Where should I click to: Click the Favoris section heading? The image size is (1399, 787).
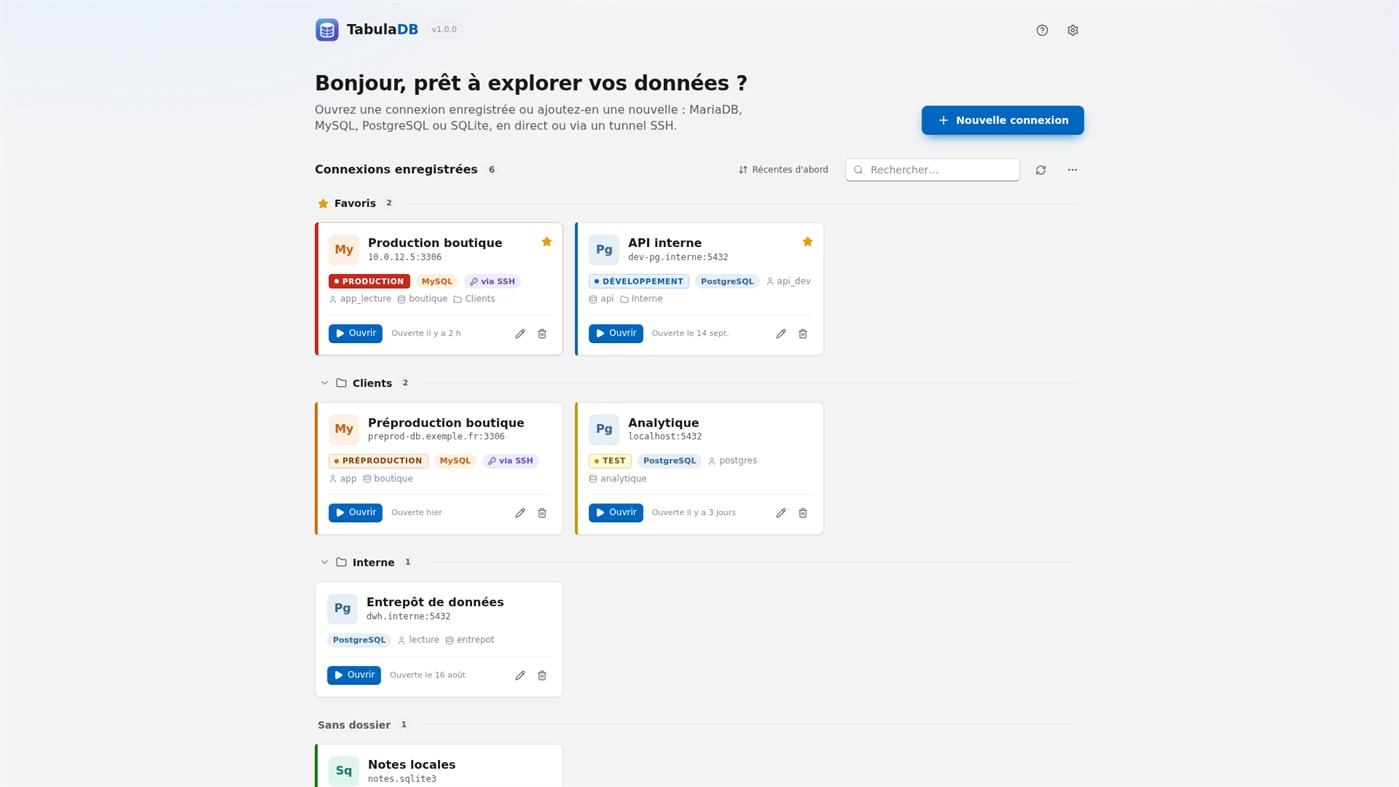(x=355, y=203)
